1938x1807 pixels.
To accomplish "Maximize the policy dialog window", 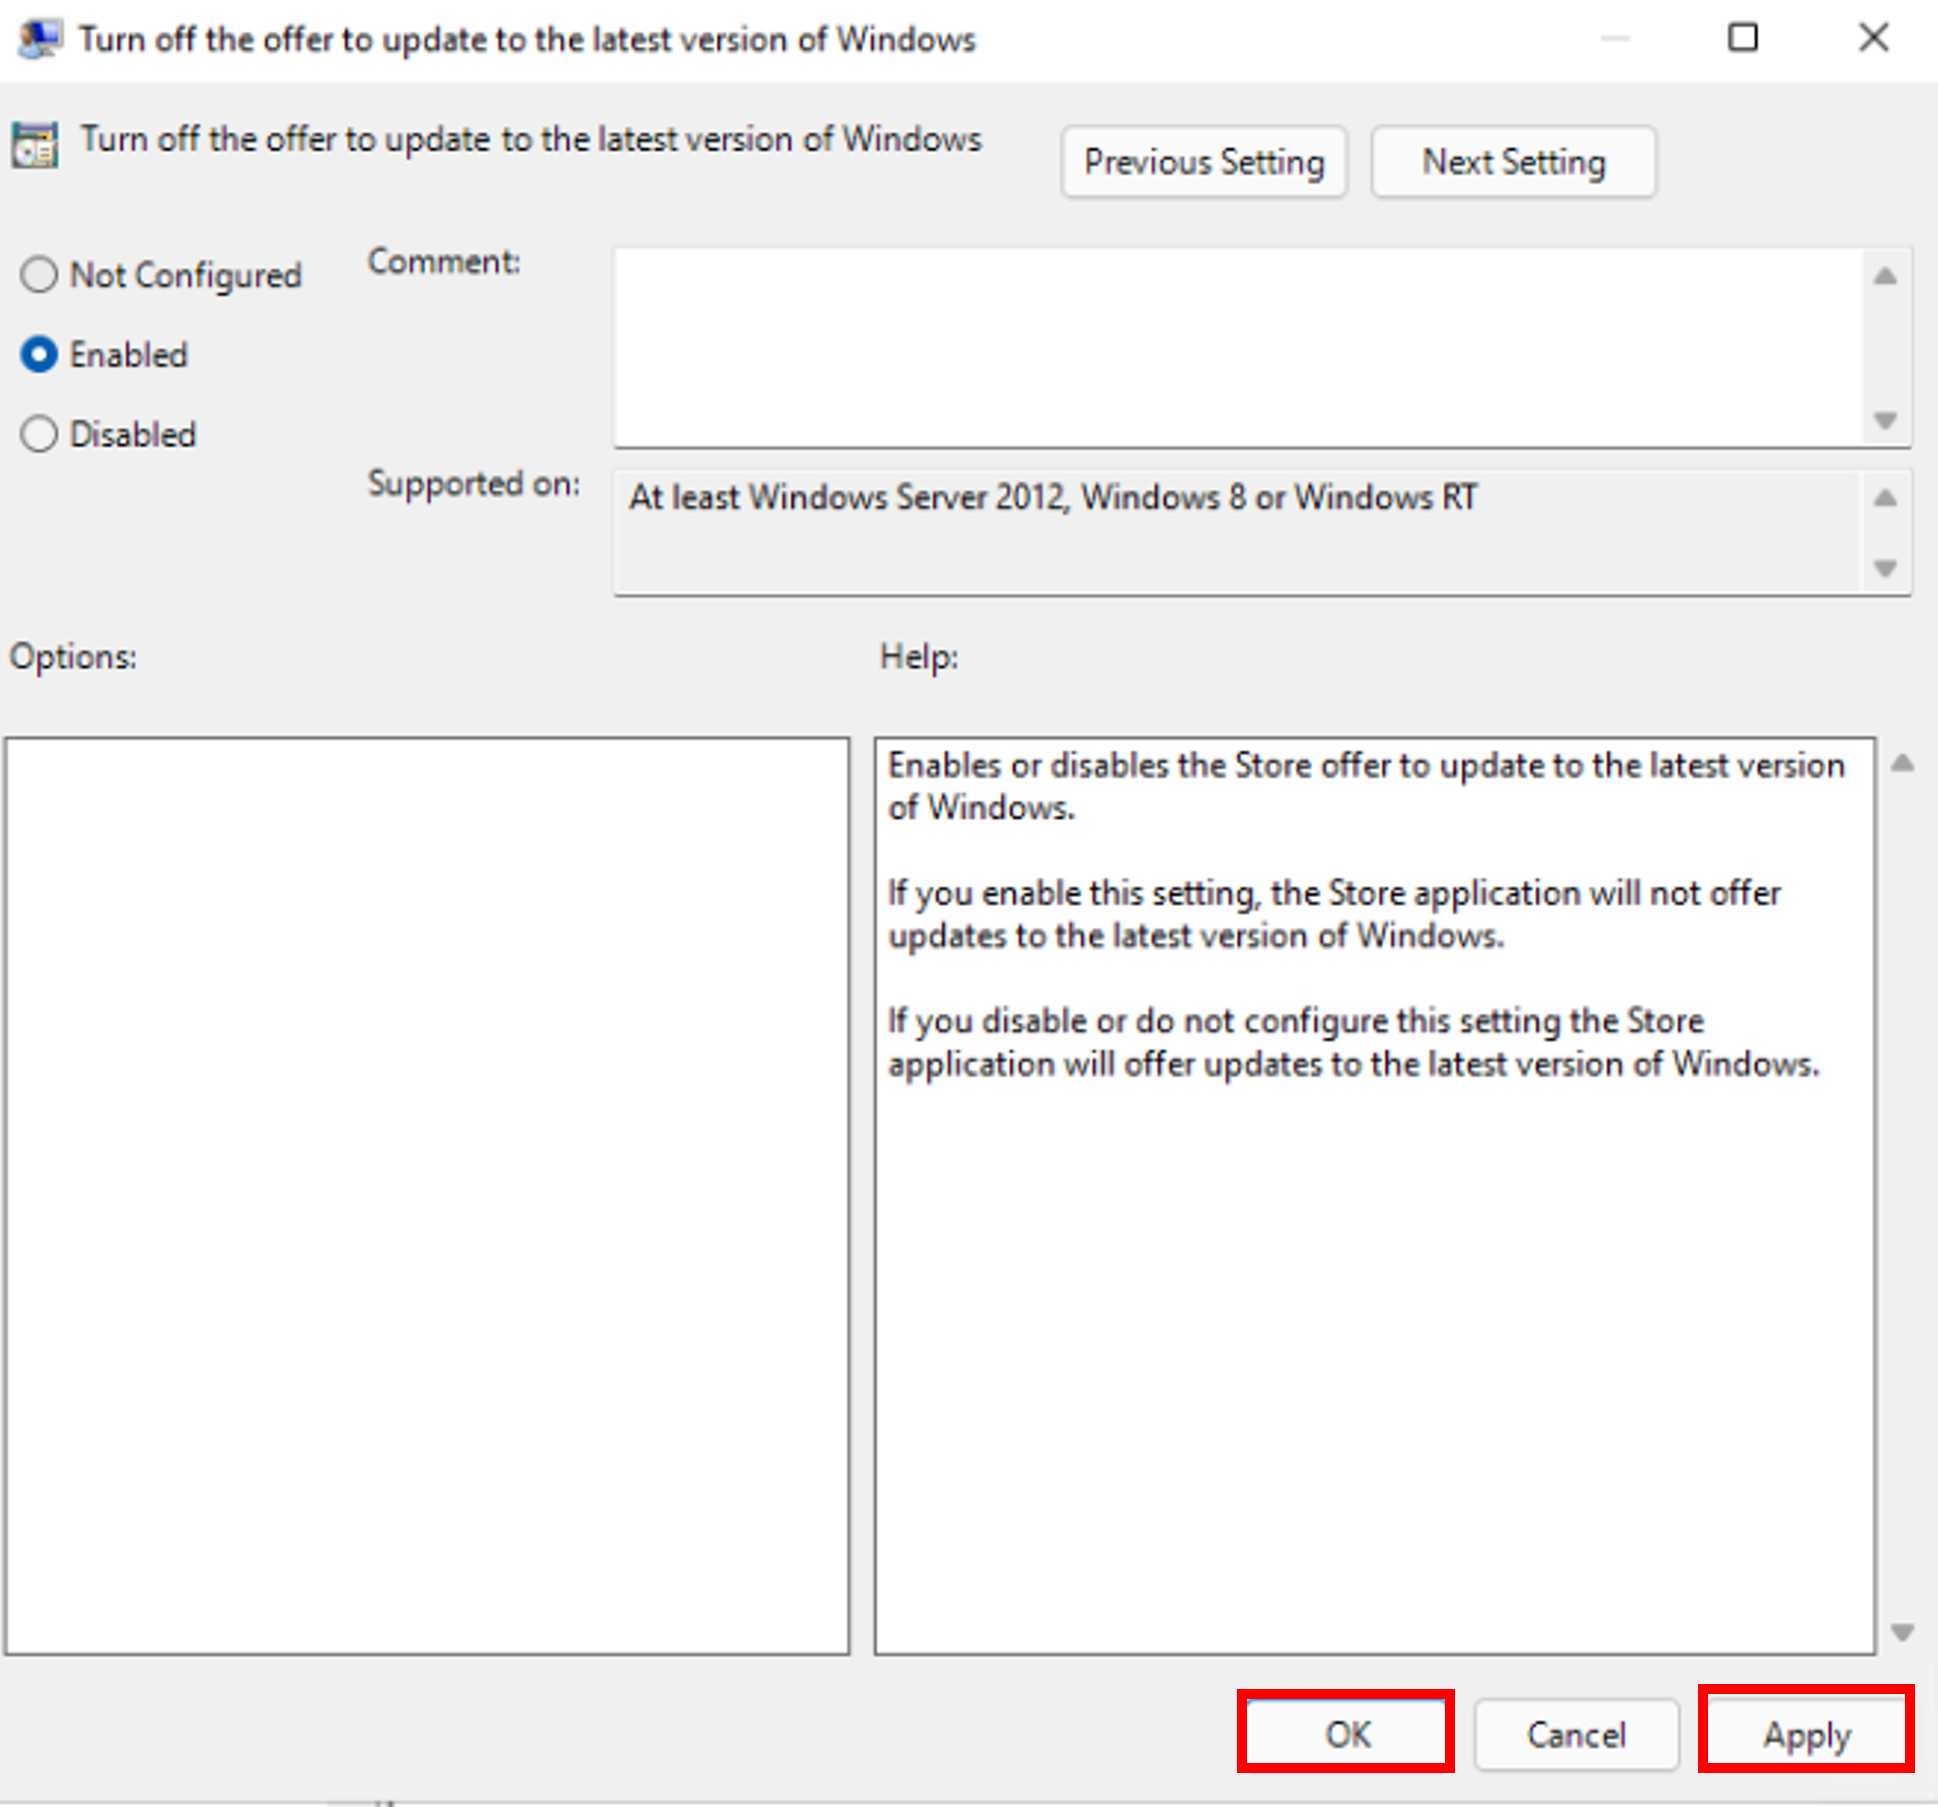I will [1743, 38].
